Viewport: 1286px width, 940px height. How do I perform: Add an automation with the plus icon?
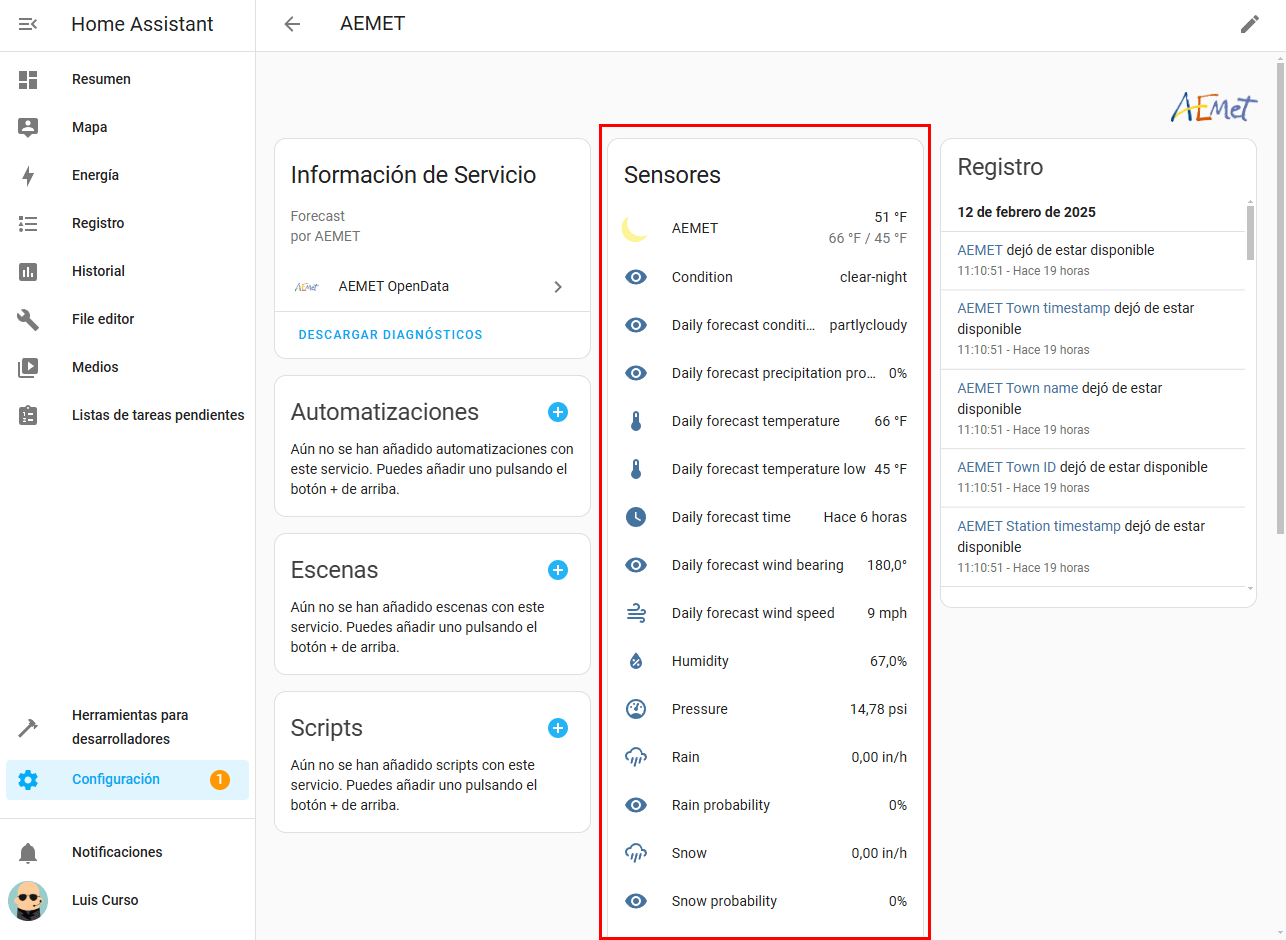pyautogui.click(x=558, y=412)
